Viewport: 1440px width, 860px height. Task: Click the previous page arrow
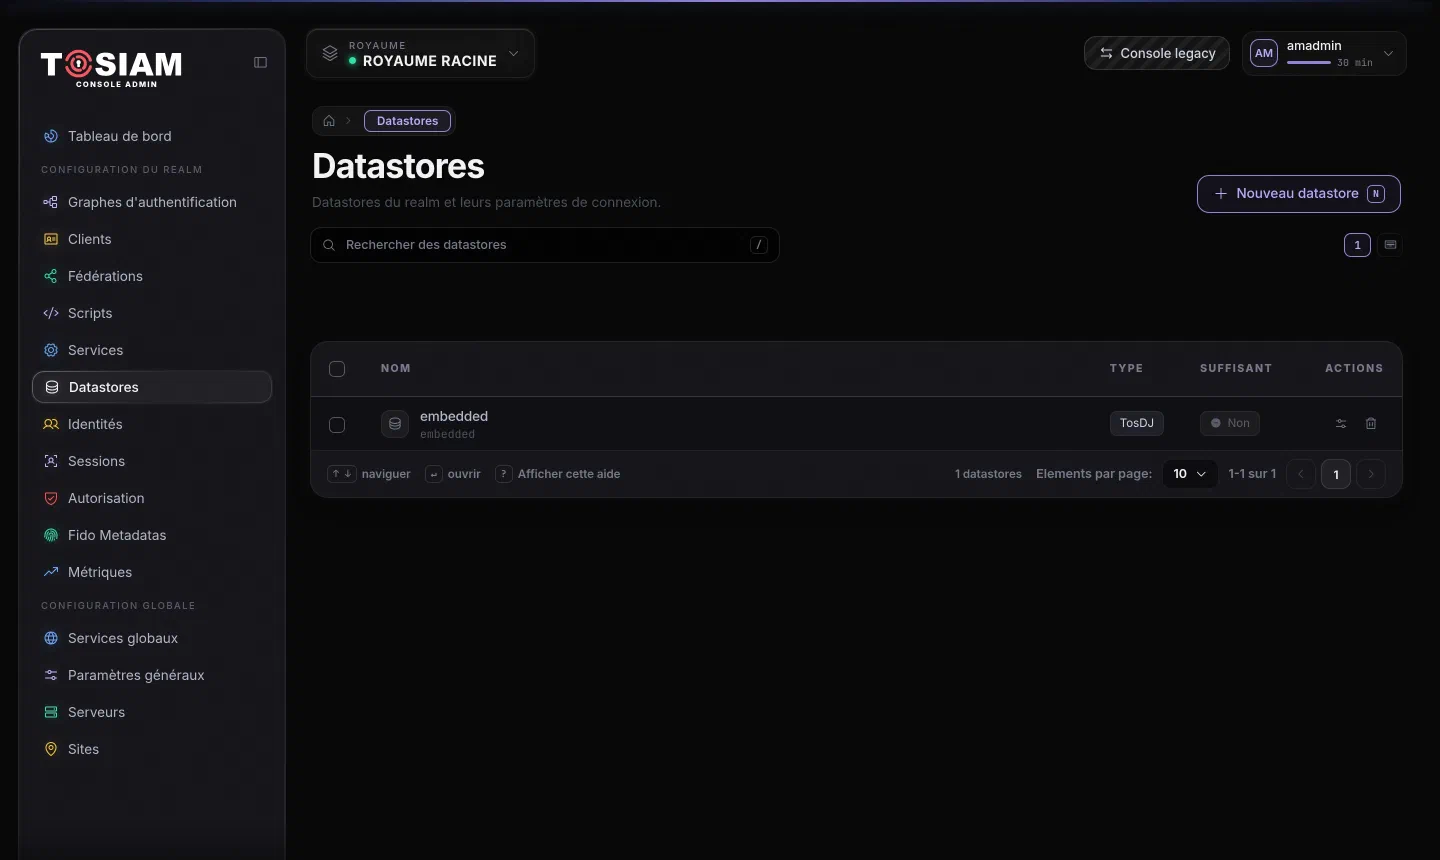click(1301, 474)
